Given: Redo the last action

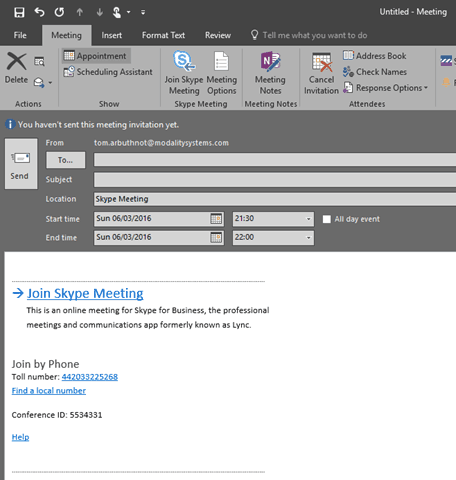Looking at the screenshot, I should pyautogui.click(x=59, y=12).
